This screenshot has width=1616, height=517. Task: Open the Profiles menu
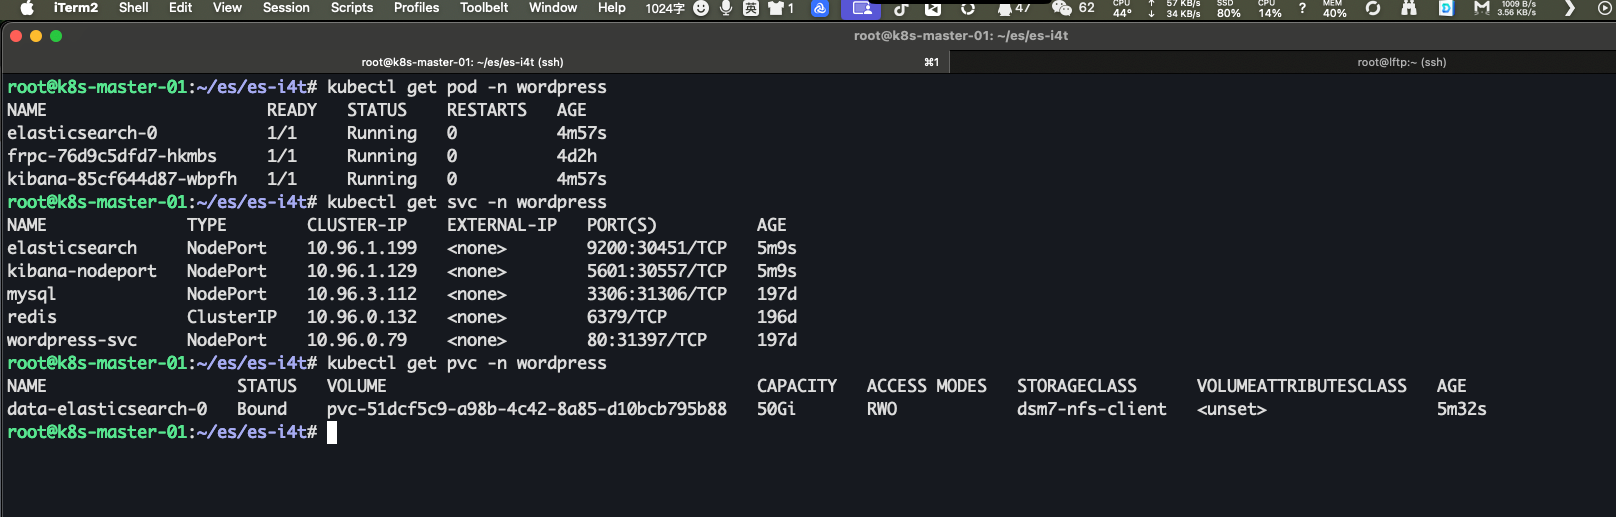pos(416,8)
